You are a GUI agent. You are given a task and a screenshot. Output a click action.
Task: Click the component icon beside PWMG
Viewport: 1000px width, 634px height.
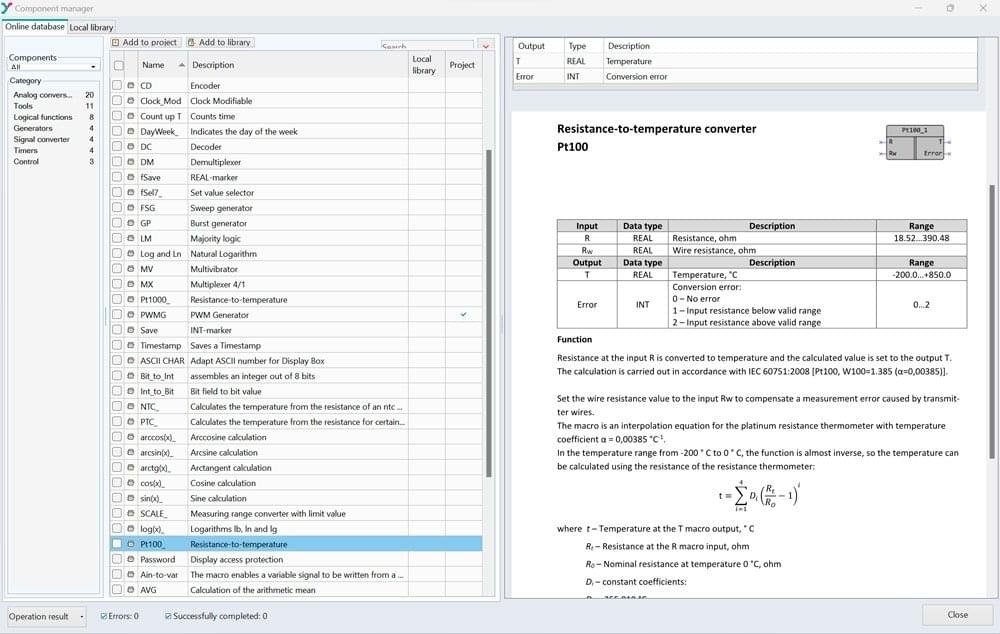[x=131, y=315]
